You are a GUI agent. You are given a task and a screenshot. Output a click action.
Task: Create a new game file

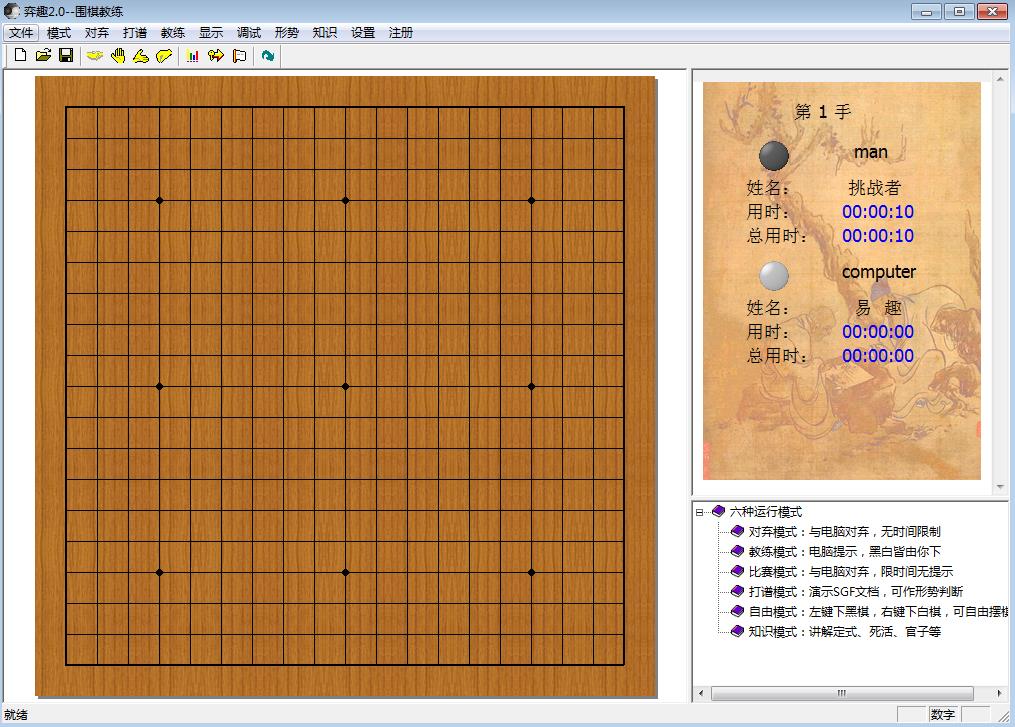click(x=19, y=55)
